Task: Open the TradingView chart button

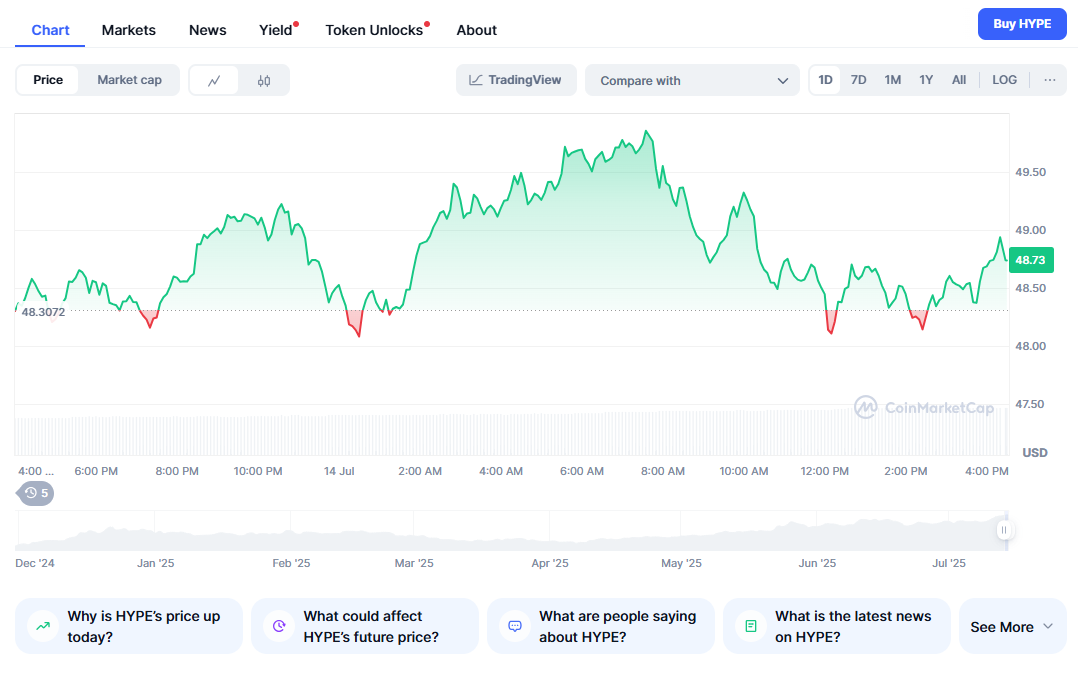Action: click(x=516, y=80)
